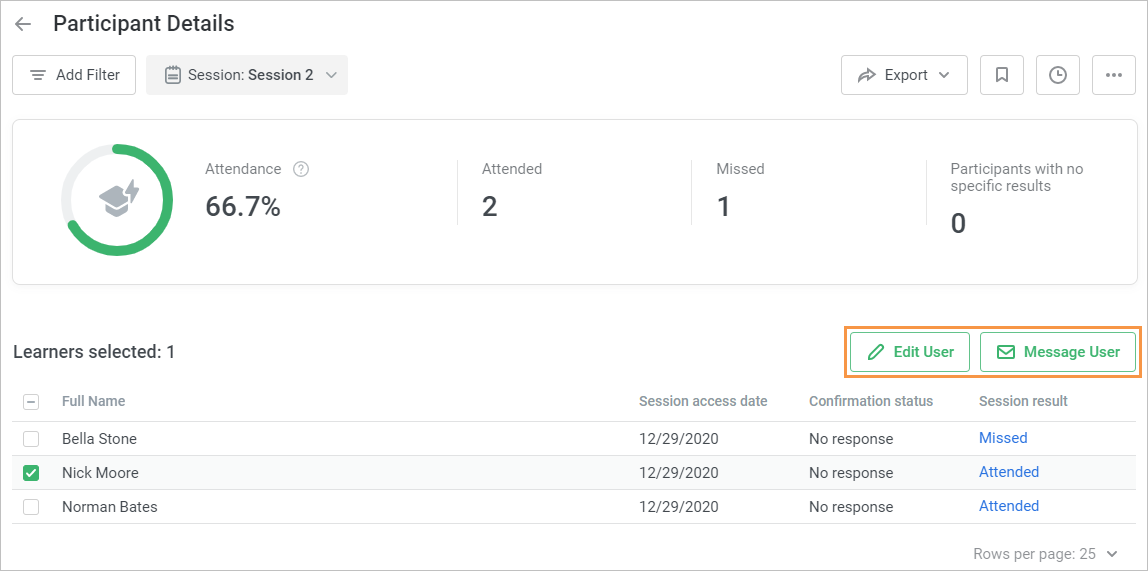Click the Add Filter button

coord(74,75)
